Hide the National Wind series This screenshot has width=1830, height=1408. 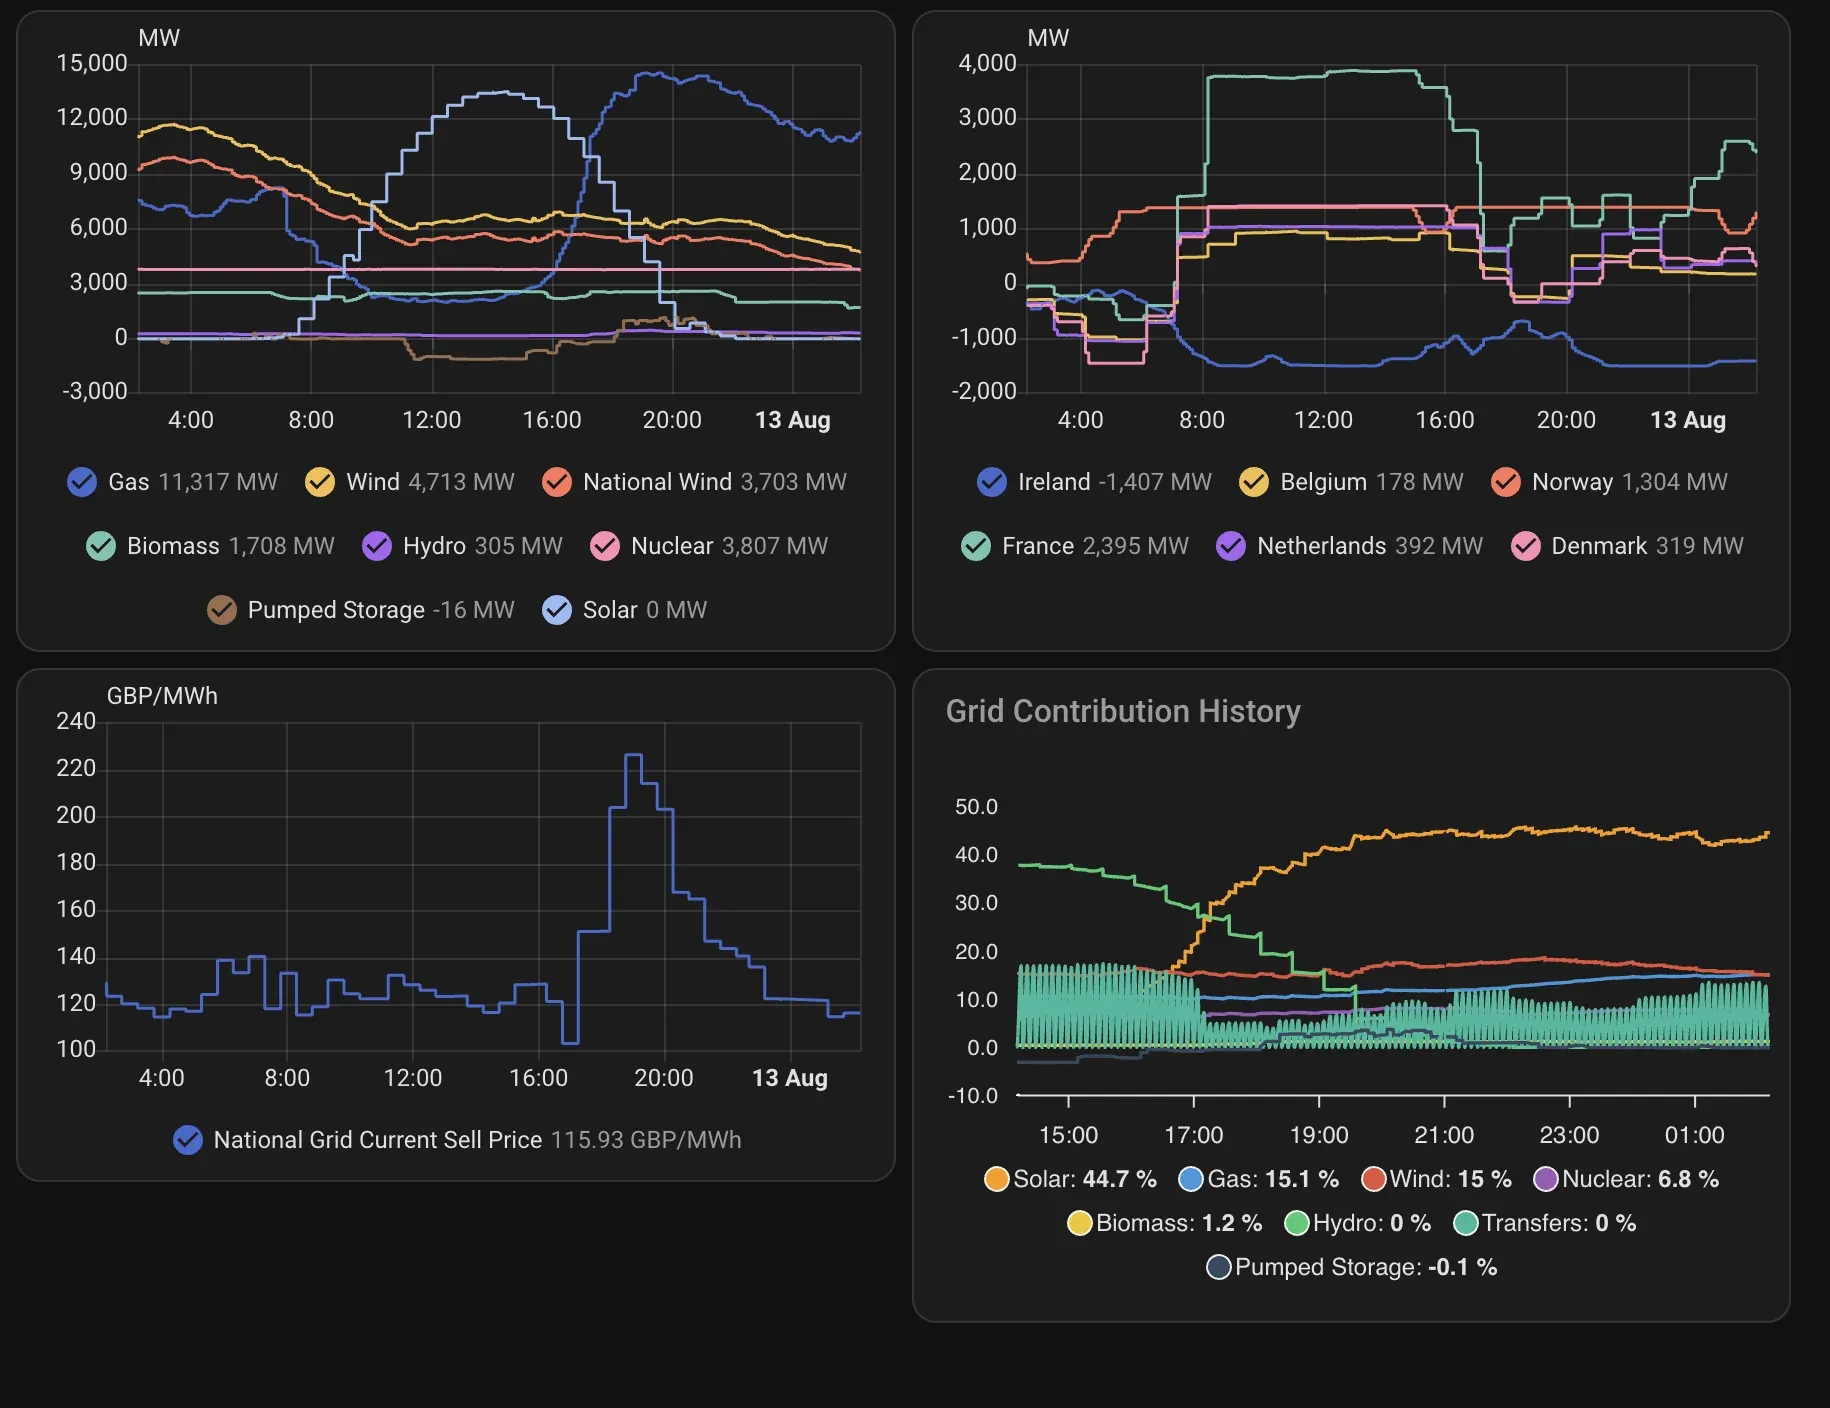557,482
